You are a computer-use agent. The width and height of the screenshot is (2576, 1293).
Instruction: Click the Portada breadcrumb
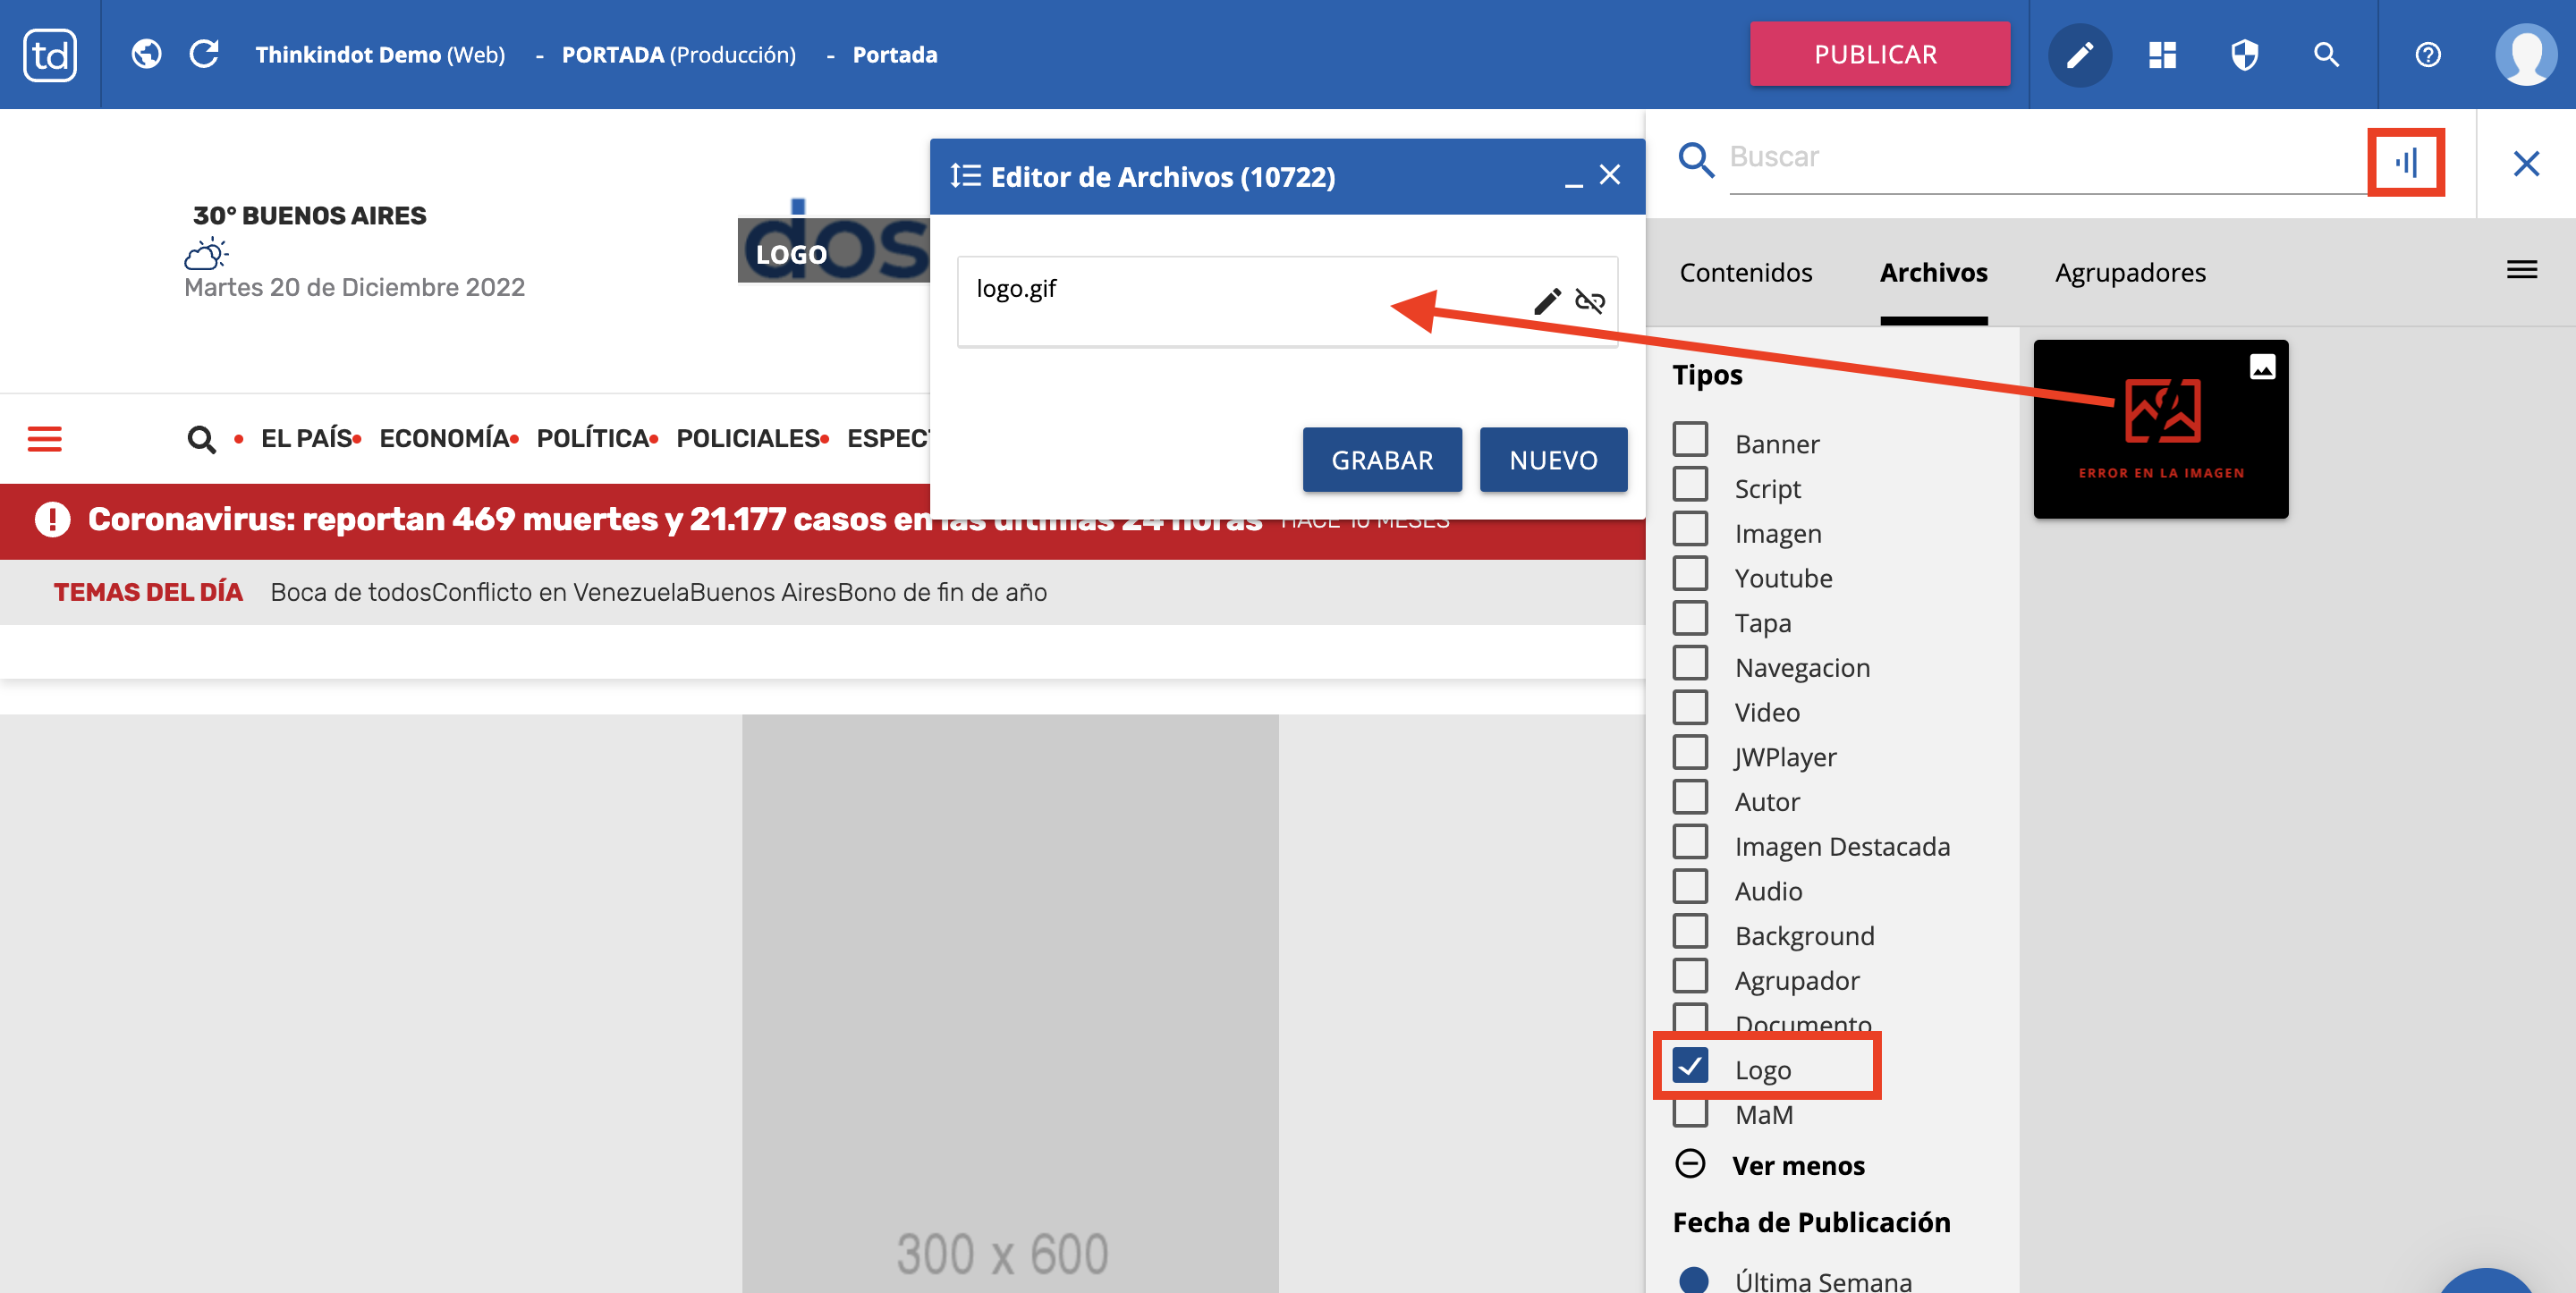894,54
